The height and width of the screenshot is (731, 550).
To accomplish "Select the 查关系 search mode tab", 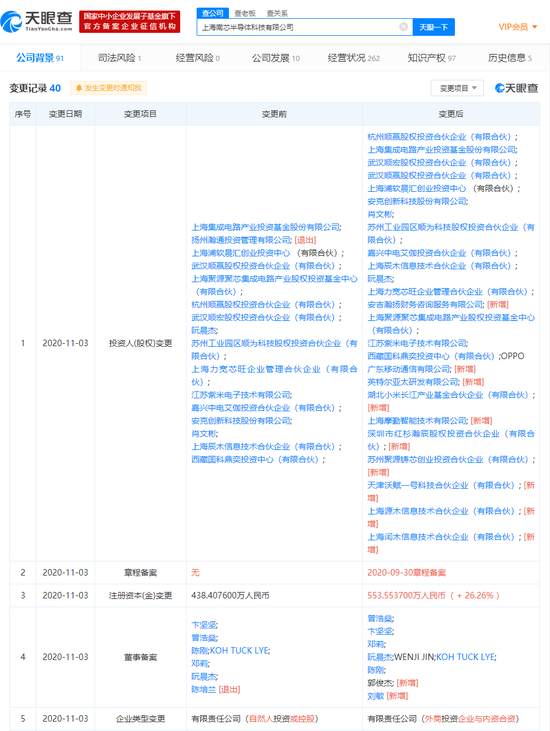I will [277, 13].
